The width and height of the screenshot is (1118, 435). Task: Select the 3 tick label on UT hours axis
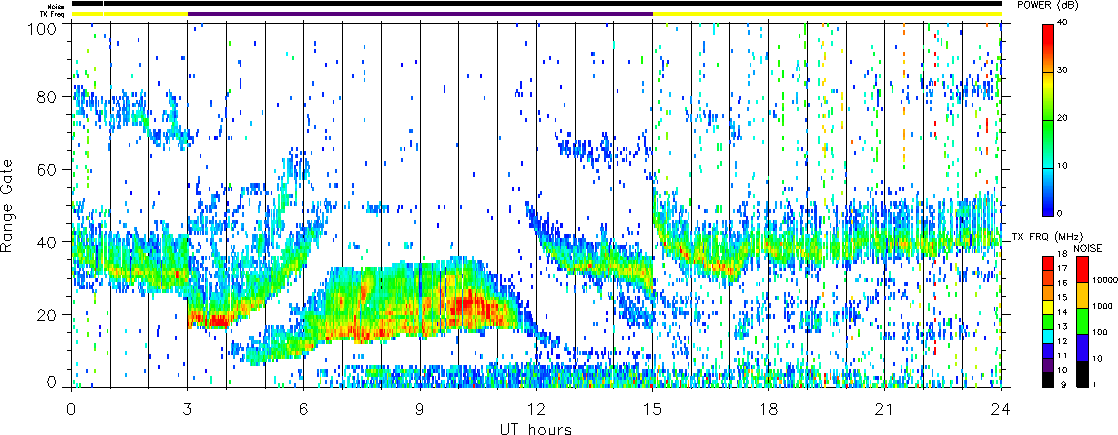(188, 407)
